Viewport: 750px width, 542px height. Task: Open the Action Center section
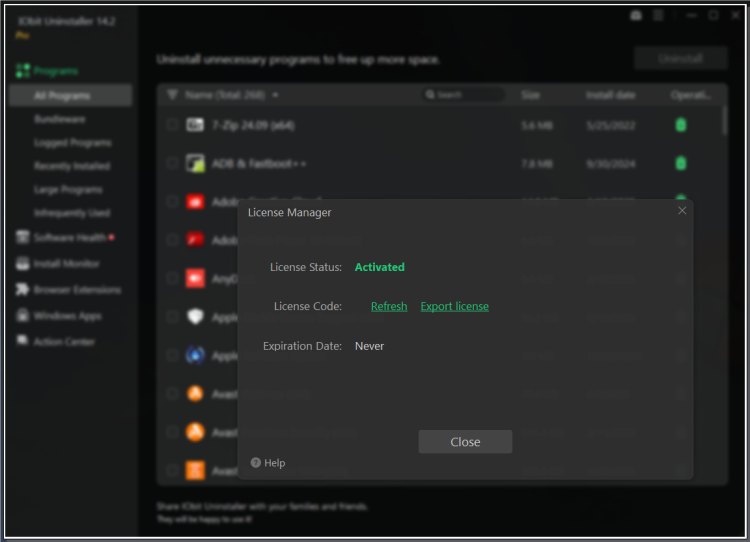(55, 342)
